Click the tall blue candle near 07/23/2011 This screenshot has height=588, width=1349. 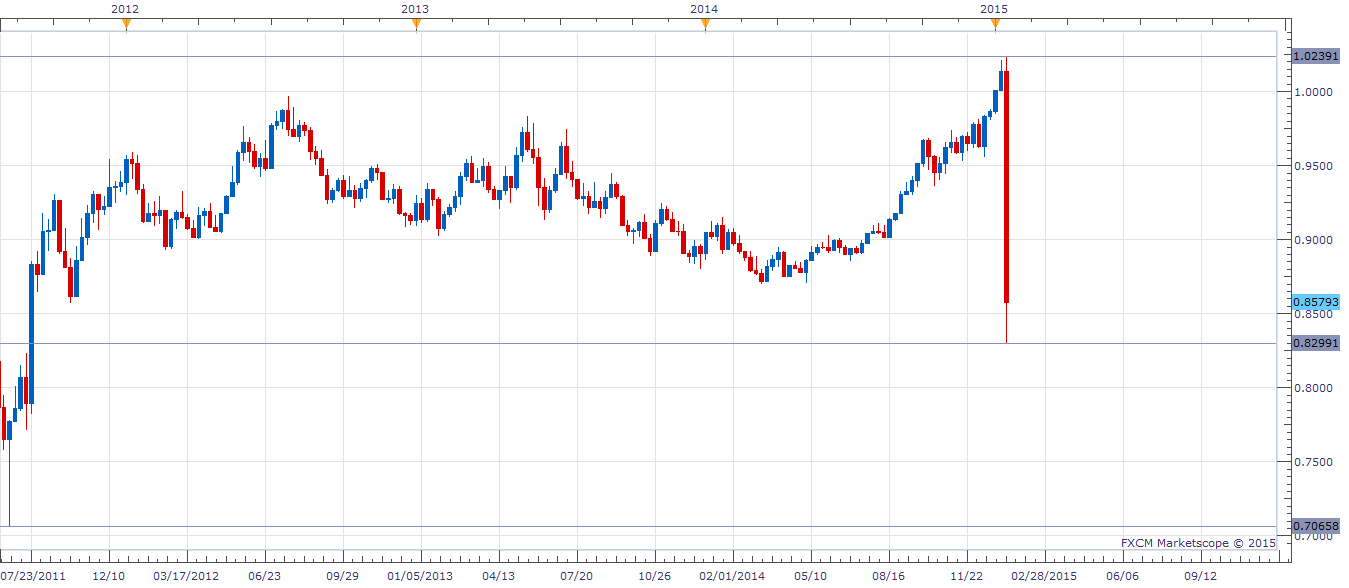coord(32,333)
